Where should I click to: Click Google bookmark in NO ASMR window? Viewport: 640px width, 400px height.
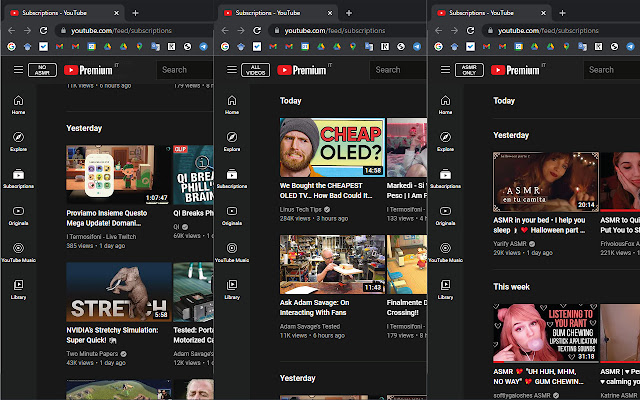click(x=11, y=47)
